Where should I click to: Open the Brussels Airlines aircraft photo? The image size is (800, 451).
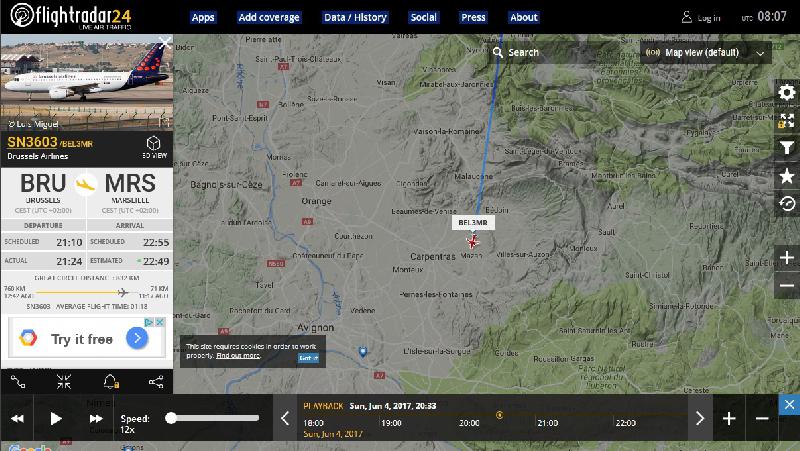87,82
